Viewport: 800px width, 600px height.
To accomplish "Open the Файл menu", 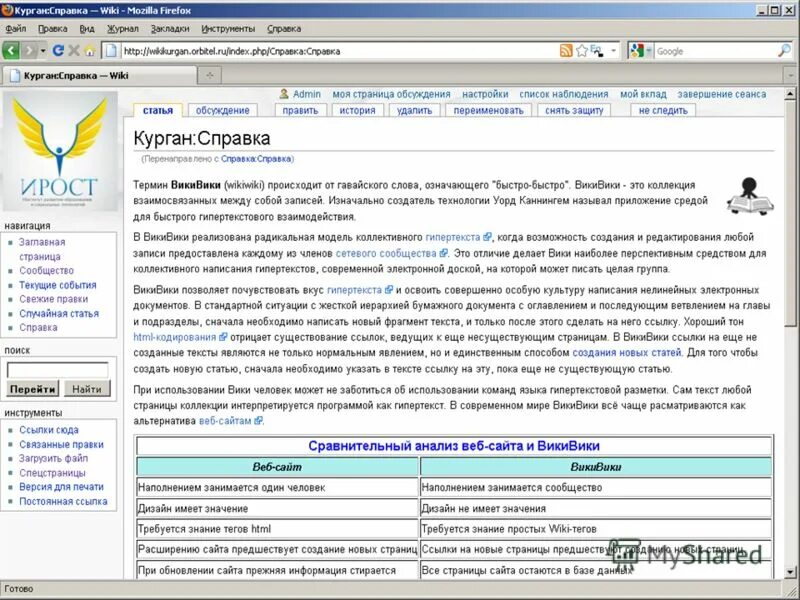I will (x=16, y=29).
